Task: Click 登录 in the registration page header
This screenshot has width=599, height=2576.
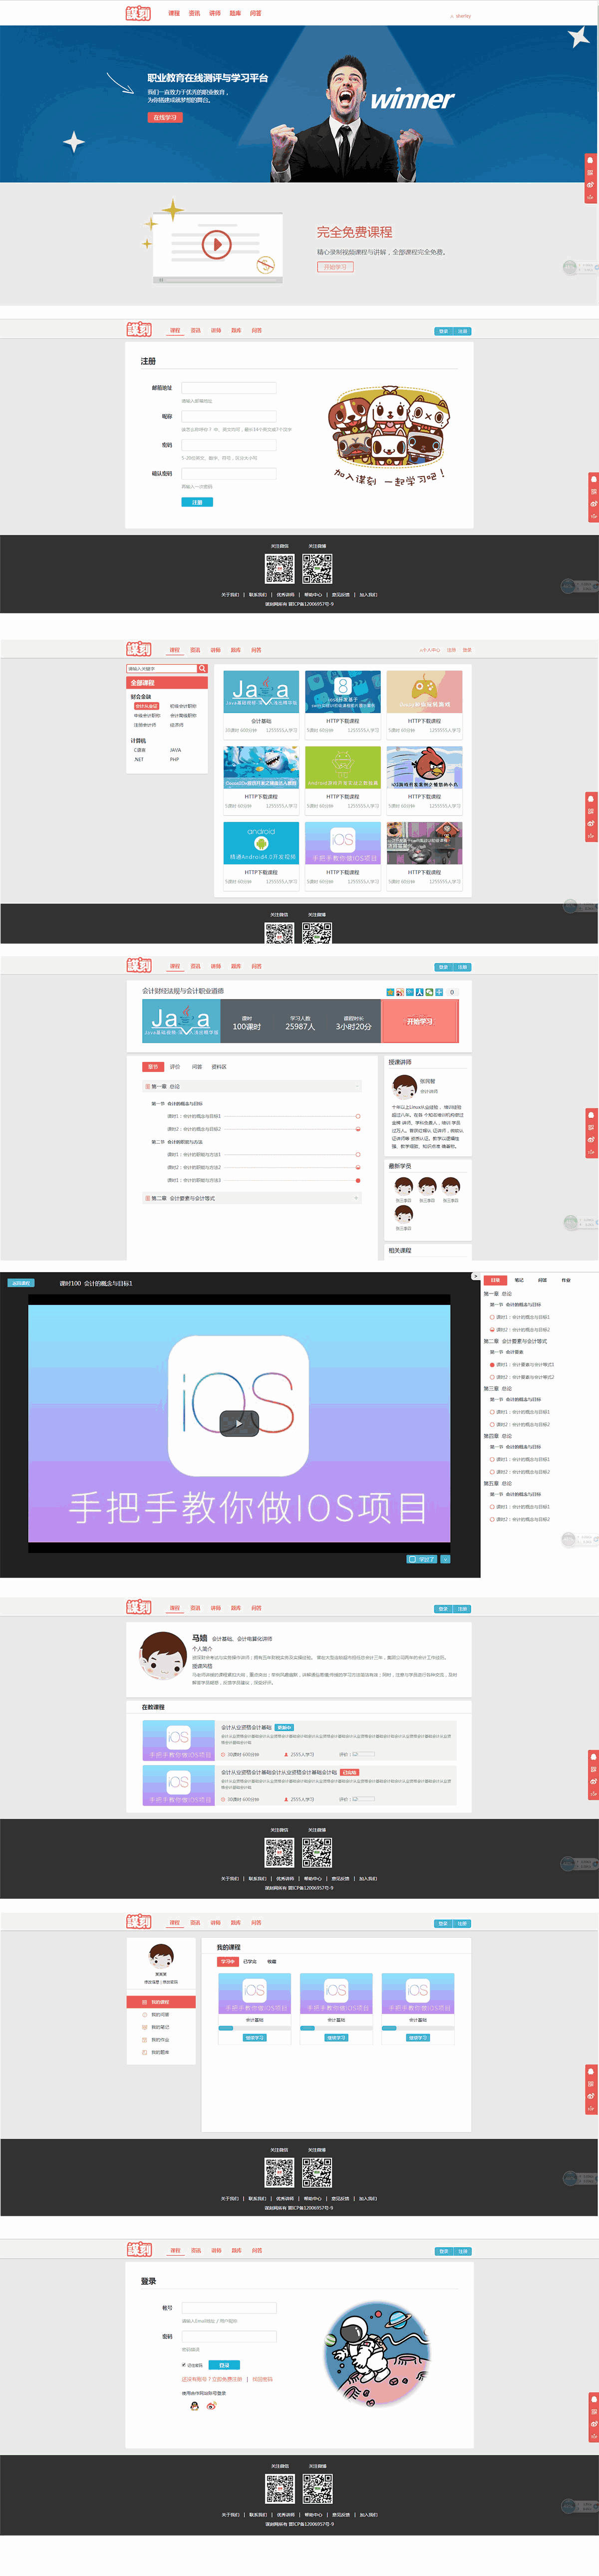Action: [443, 331]
